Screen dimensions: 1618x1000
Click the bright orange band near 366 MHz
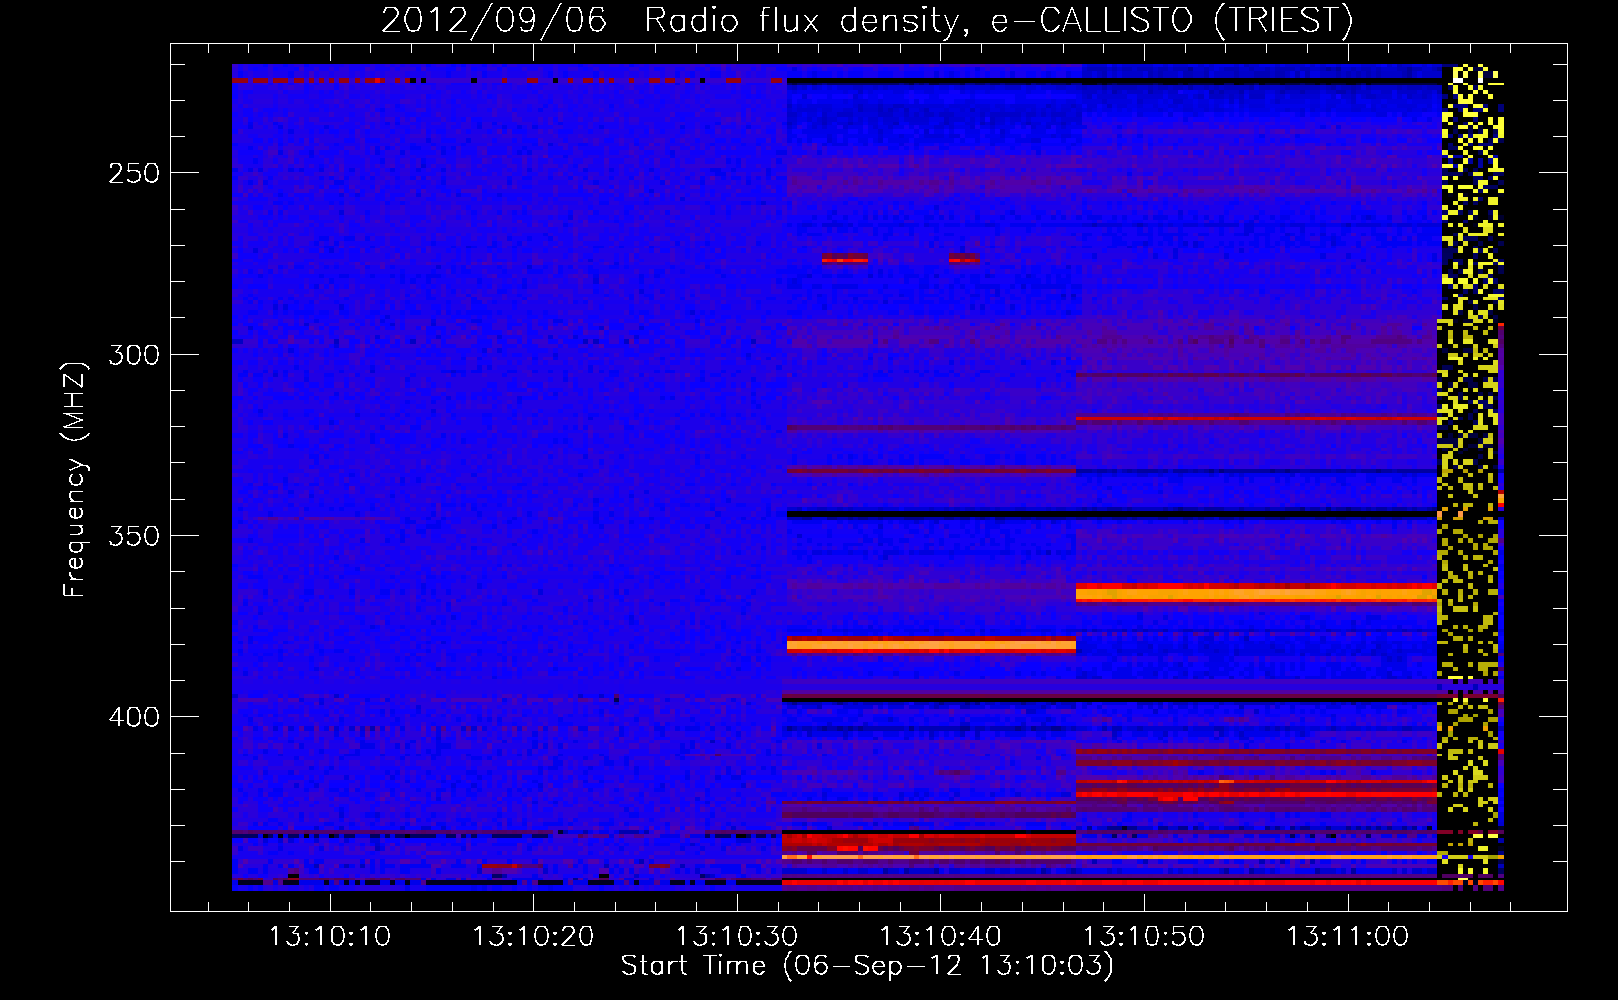coord(1256,593)
